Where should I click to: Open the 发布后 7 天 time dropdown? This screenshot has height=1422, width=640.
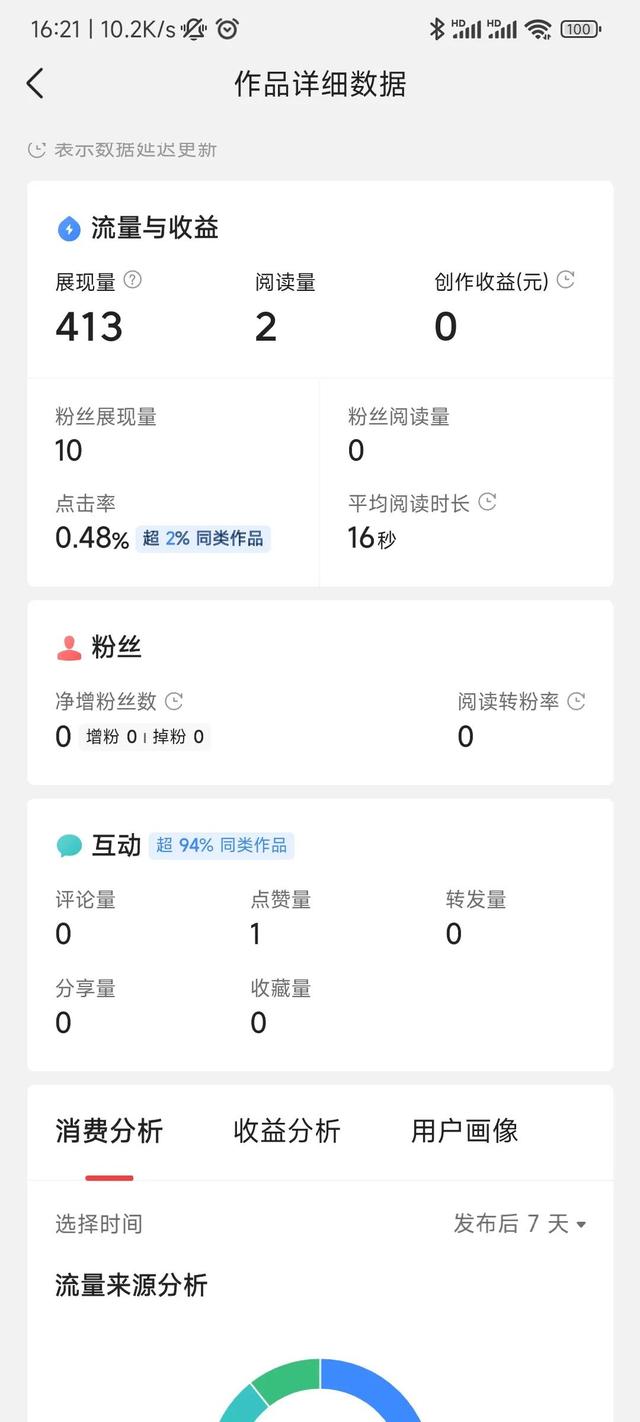tap(519, 1224)
